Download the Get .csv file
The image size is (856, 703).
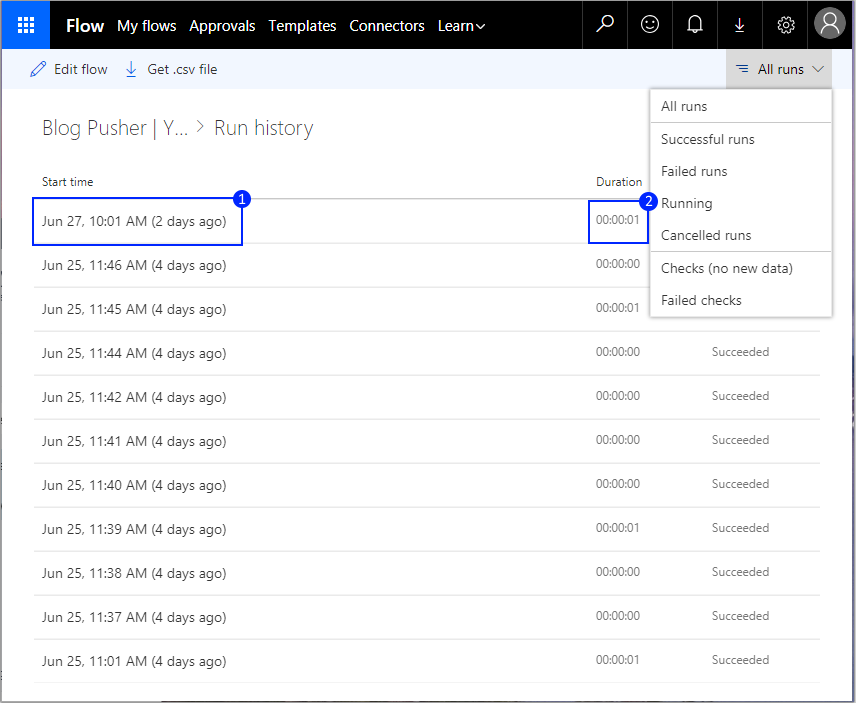pos(171,69)
